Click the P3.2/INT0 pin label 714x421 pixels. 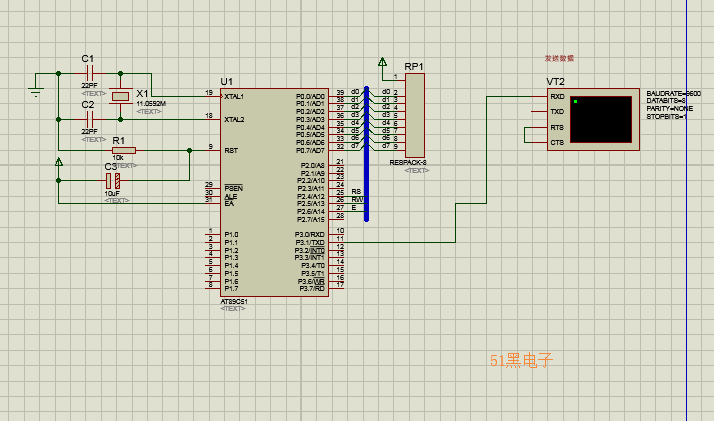[310, 250]
